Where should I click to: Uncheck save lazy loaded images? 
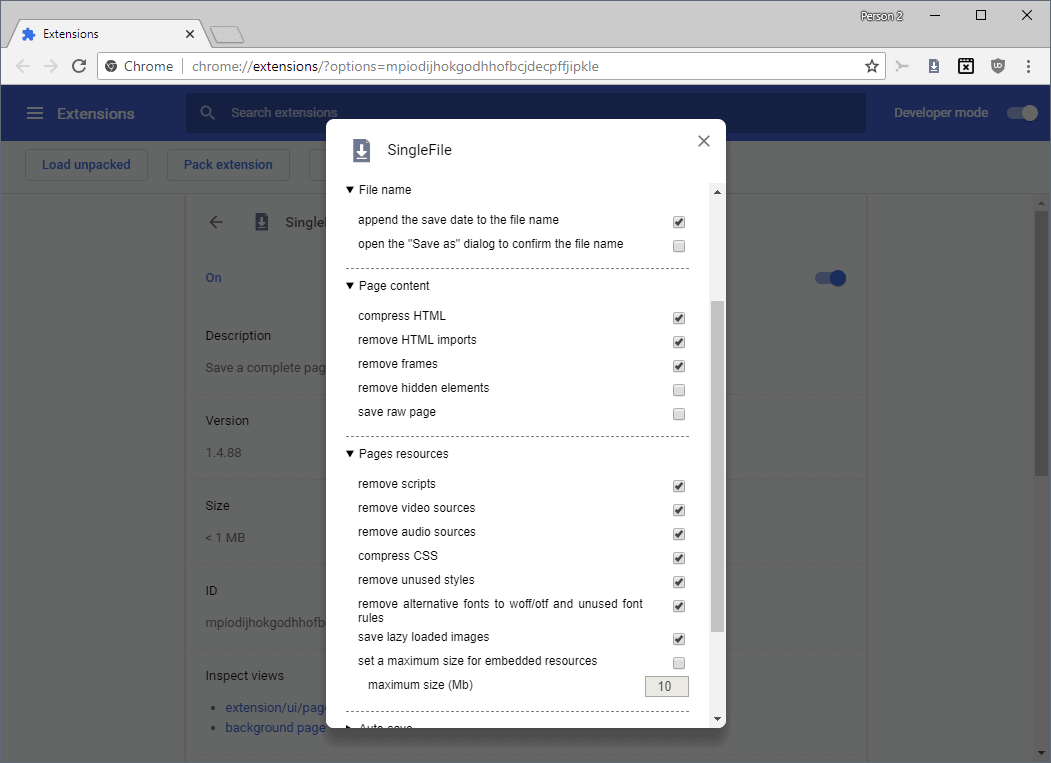click(678, 639)
